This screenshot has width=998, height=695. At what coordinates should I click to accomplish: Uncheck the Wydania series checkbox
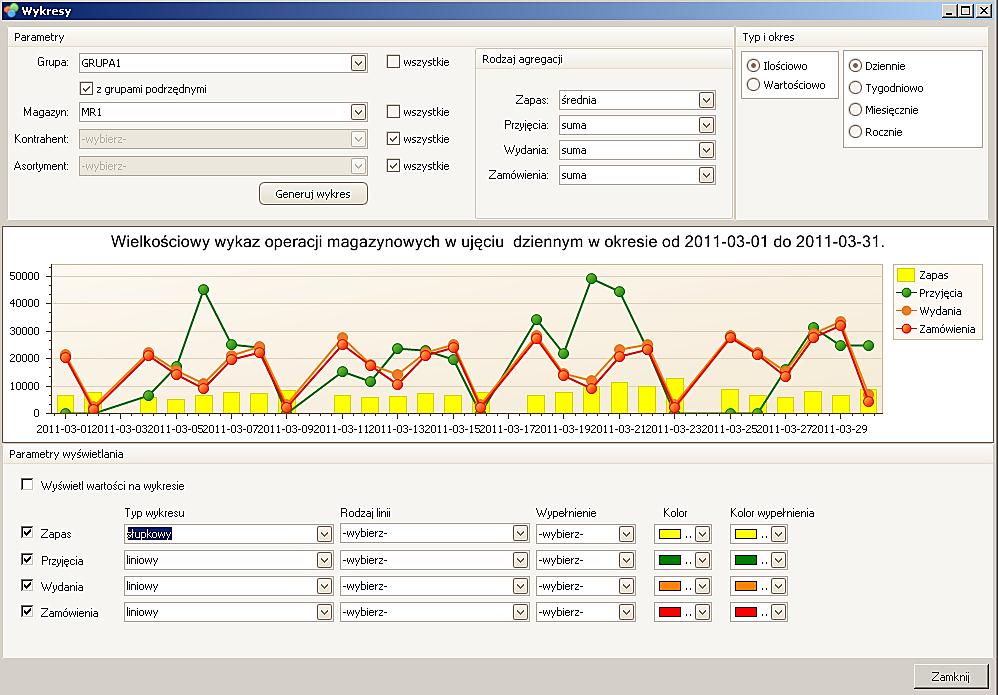27,585
